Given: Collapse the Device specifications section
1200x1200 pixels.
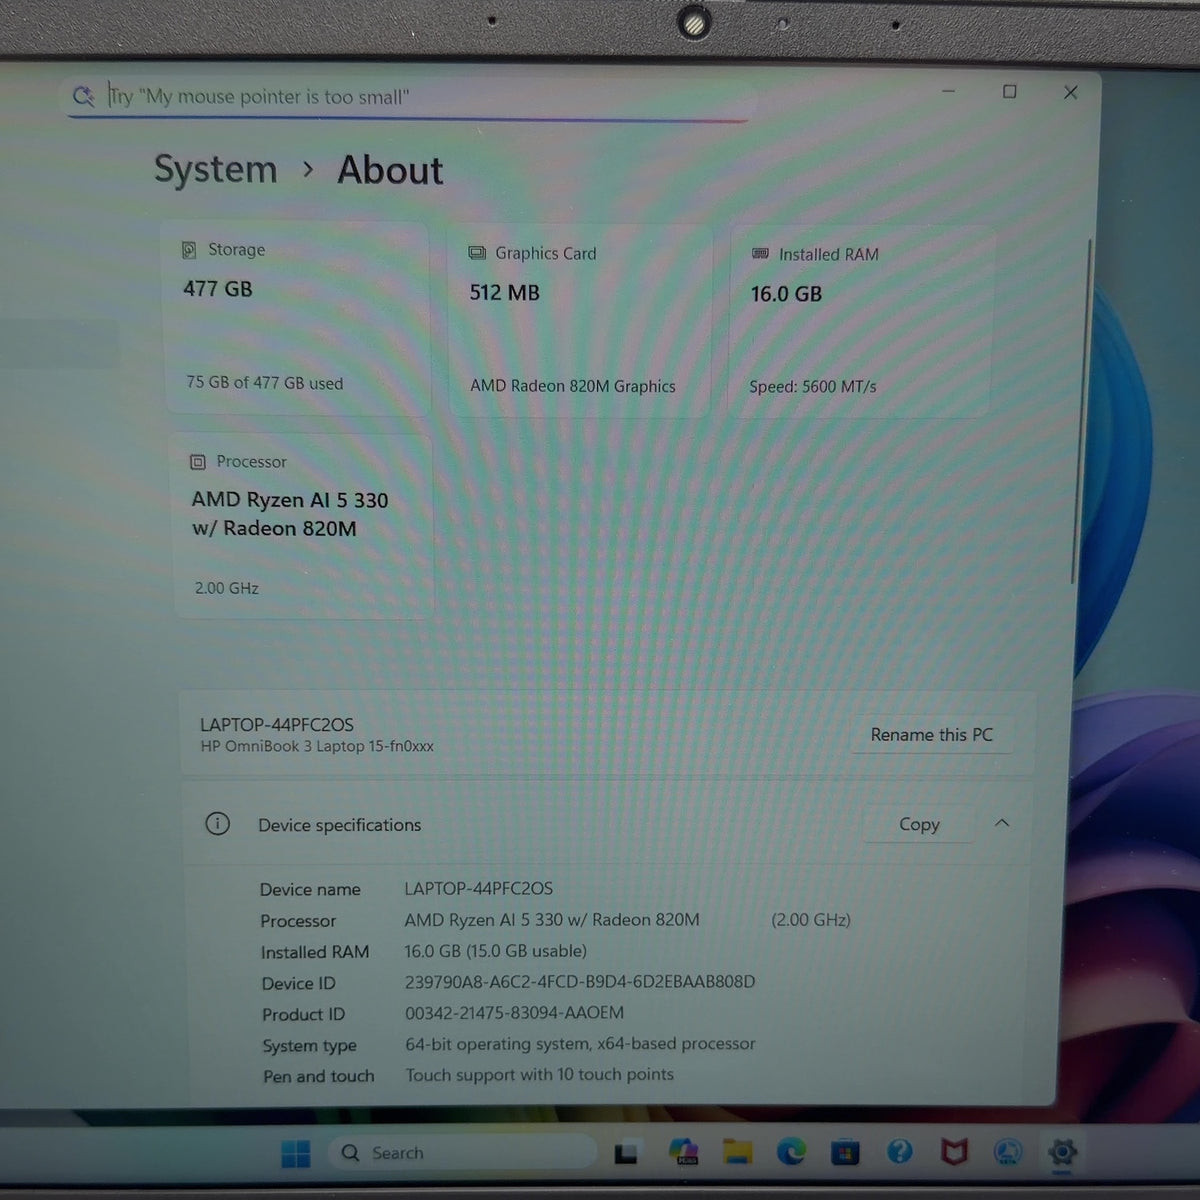Looking at the screenshot, I should [1002, 823].
